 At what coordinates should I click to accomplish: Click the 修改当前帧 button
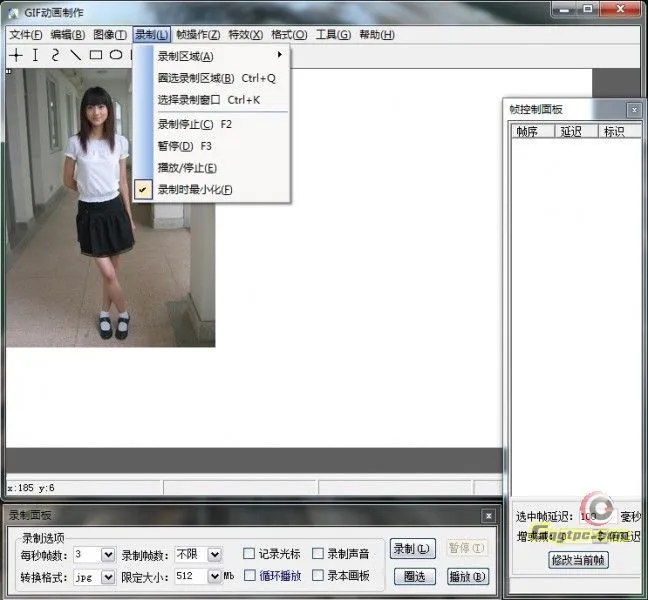pyautogui.click(x=578, y=560)
